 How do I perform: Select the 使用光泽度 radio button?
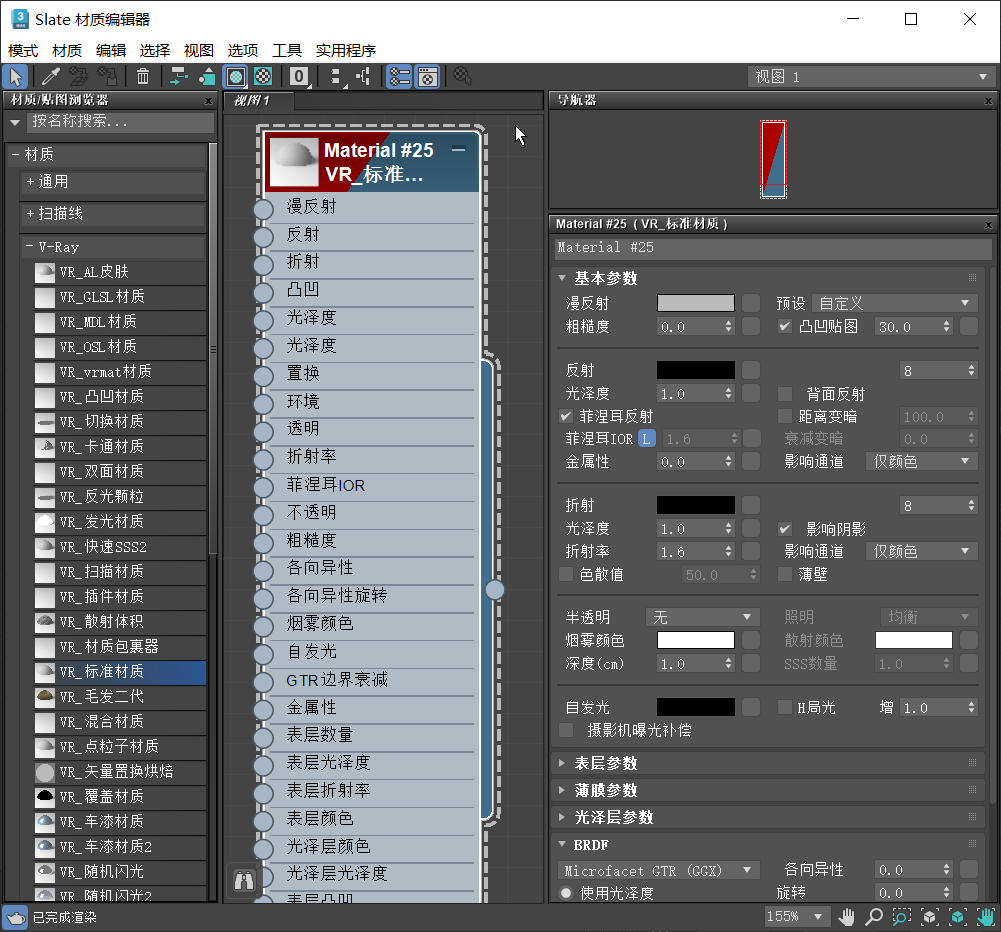566,893
